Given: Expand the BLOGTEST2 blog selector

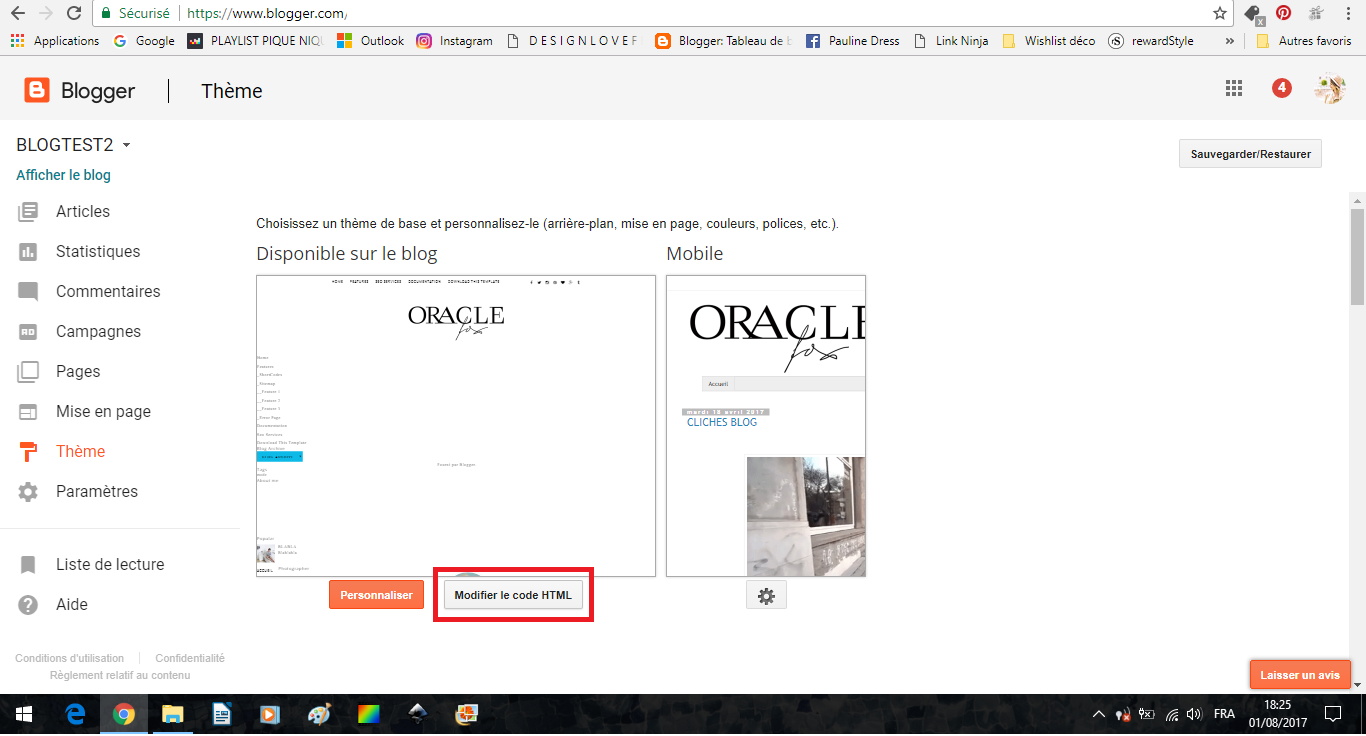Looking at the screenshot, I should pos(126,146).
